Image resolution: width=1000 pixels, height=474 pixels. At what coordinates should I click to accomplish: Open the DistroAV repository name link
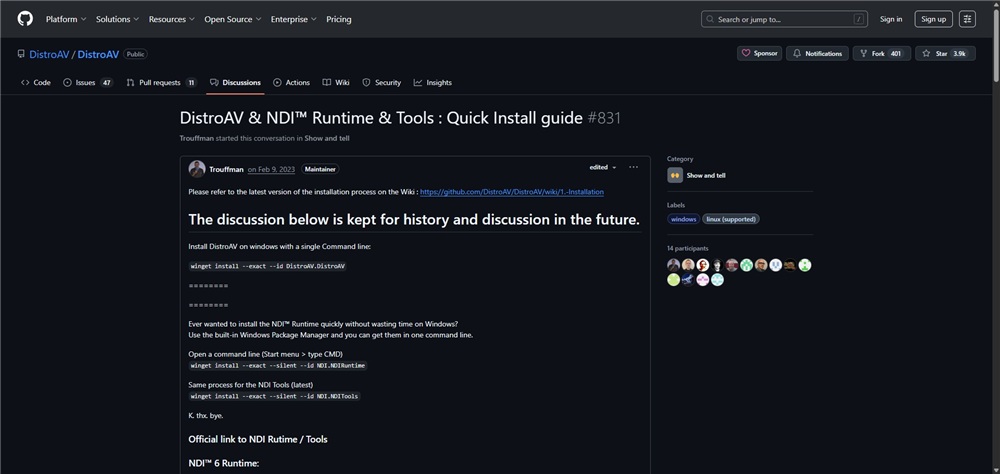pos(98,54)
